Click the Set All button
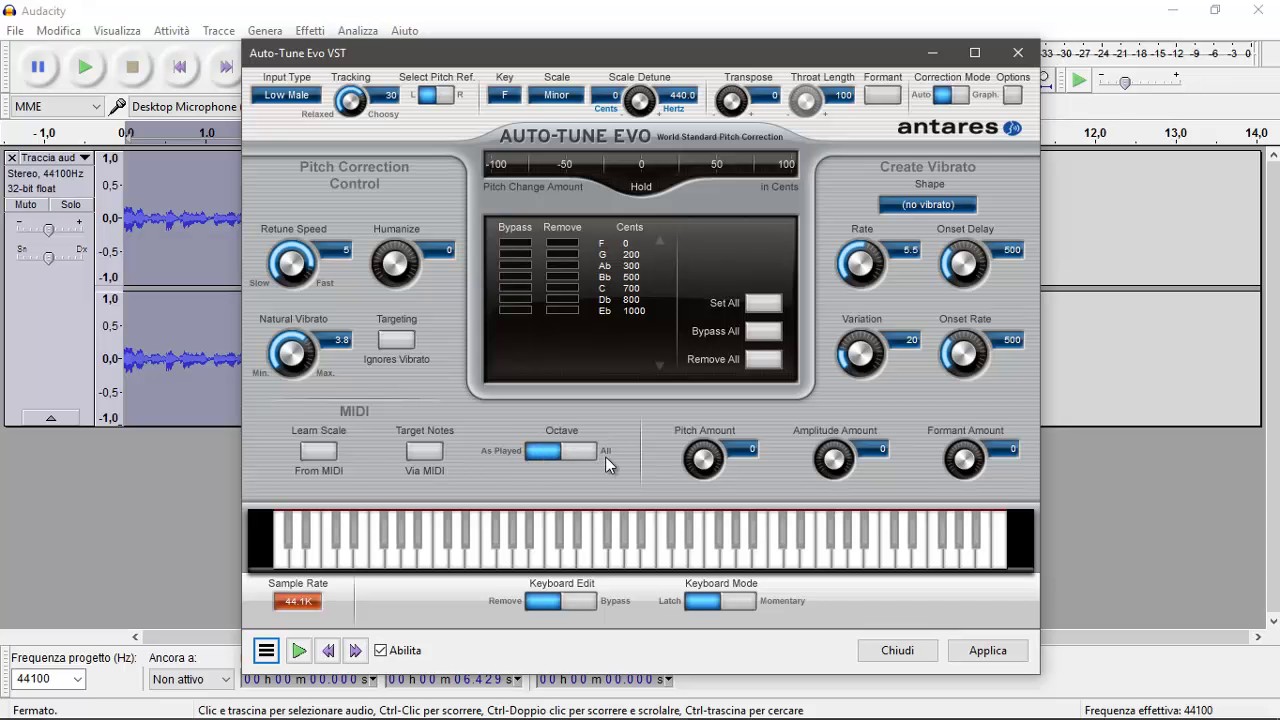The height and width of the screenshot is (720, 1280). click(x=763, y=303)
